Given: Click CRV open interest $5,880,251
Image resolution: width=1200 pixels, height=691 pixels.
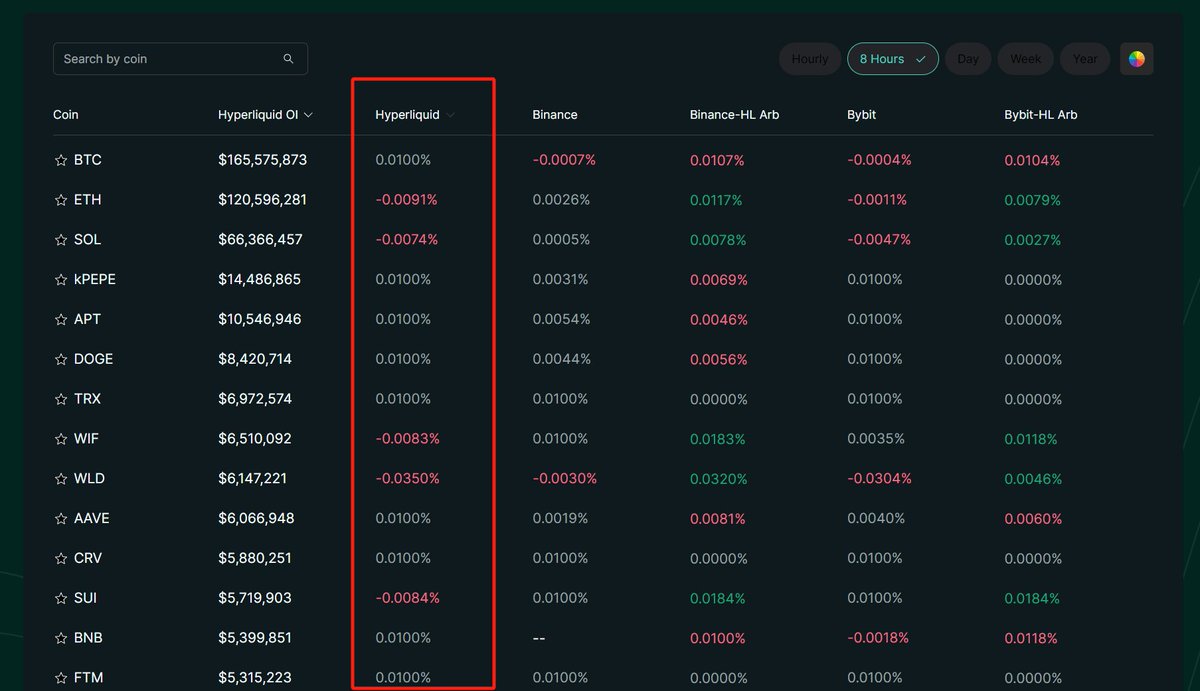Looking at the screenshot, I should 255,558.
